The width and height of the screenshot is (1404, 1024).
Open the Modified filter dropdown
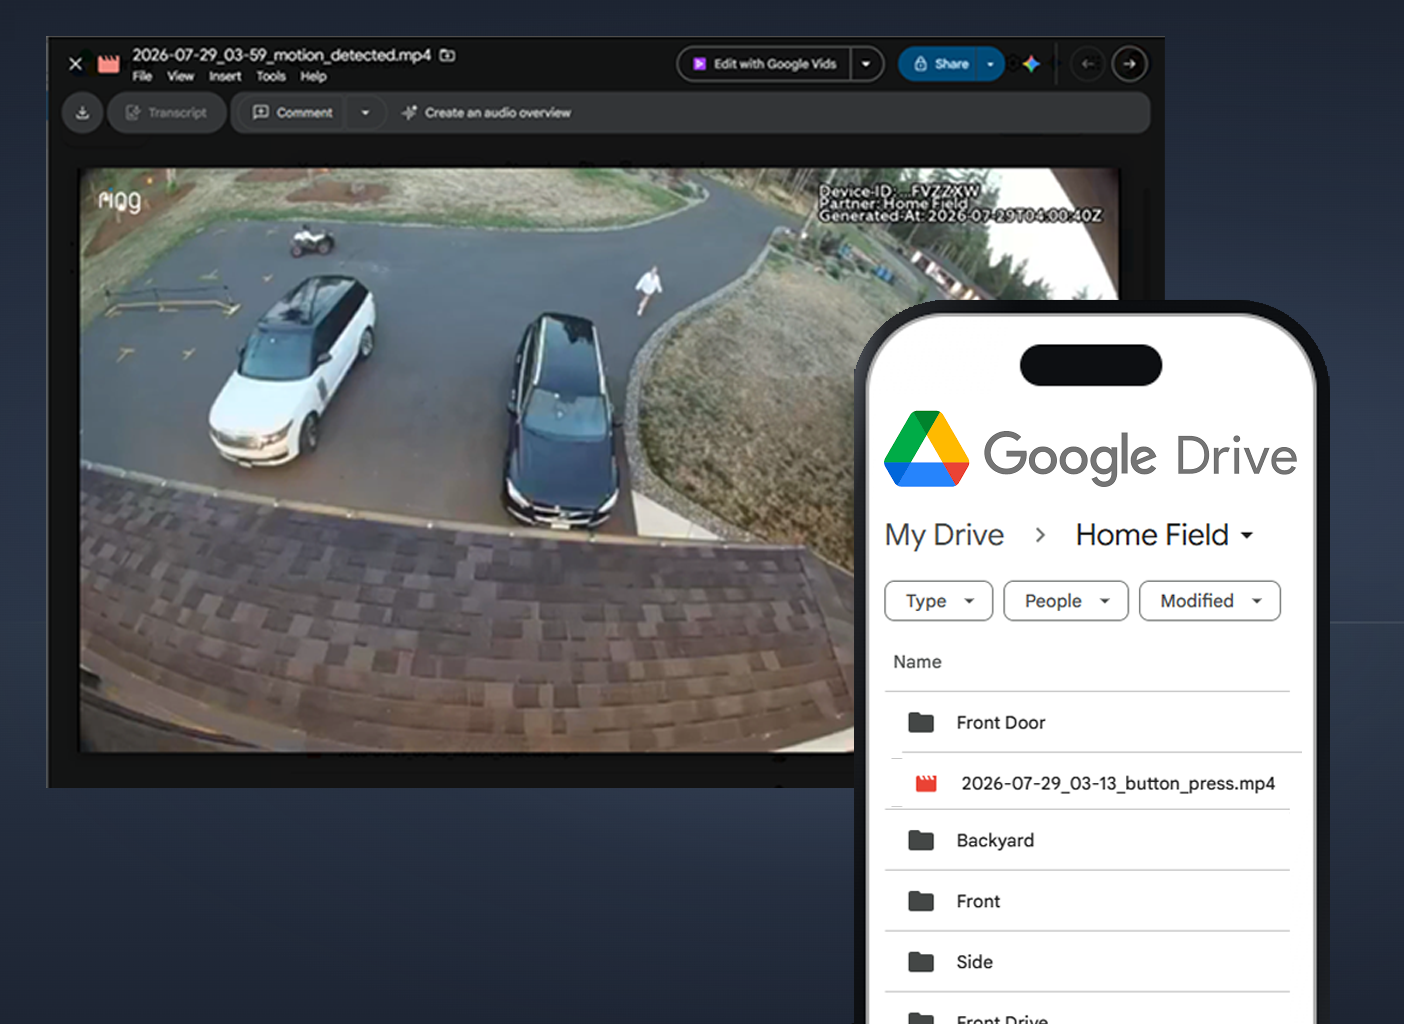[x=1210, y=601]
